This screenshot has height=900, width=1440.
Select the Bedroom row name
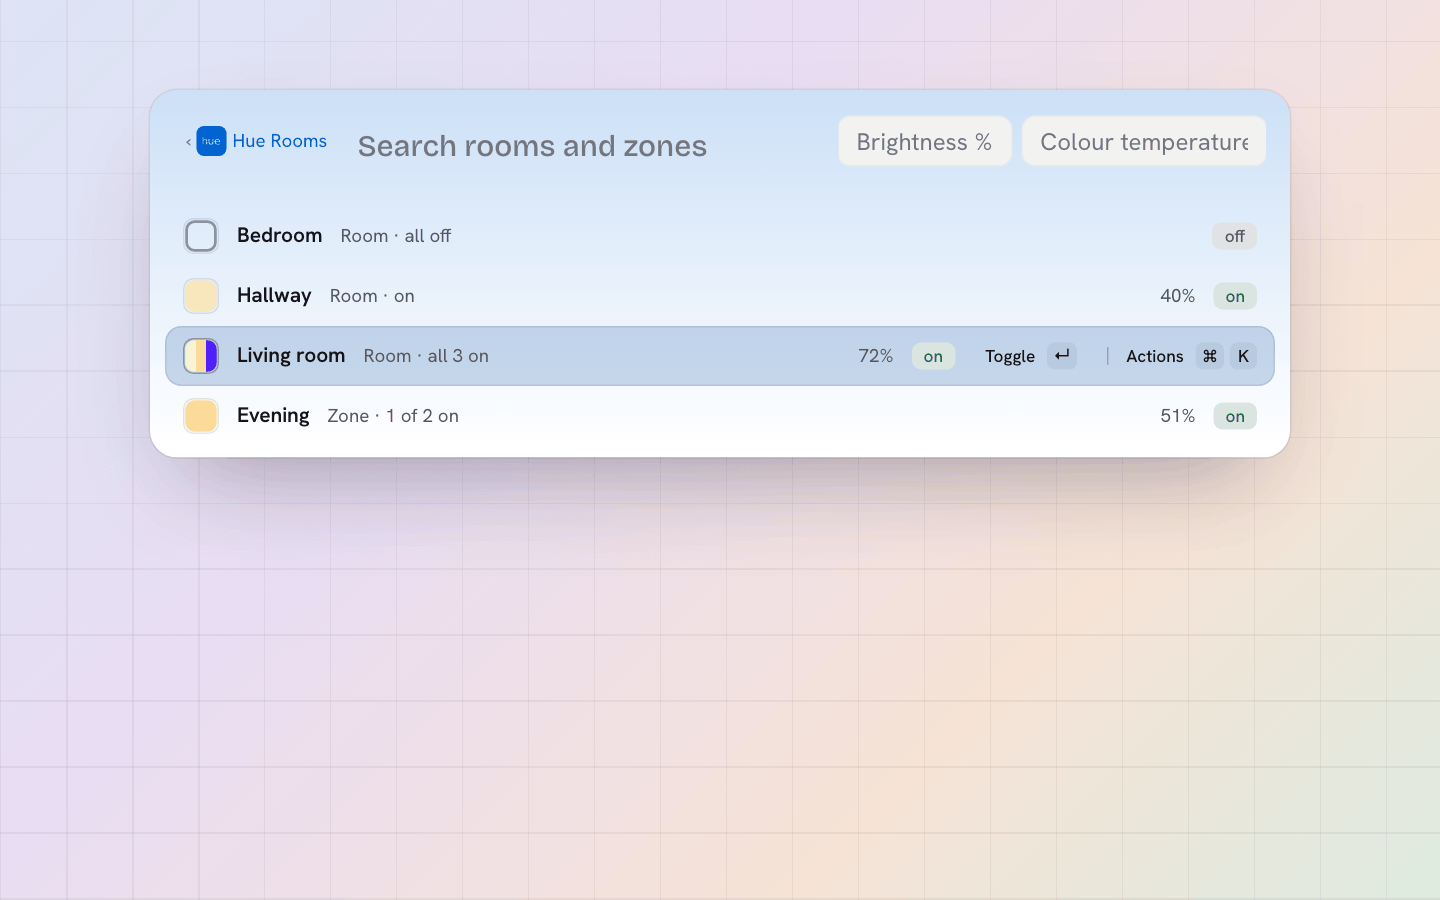[x=280, y=235]
